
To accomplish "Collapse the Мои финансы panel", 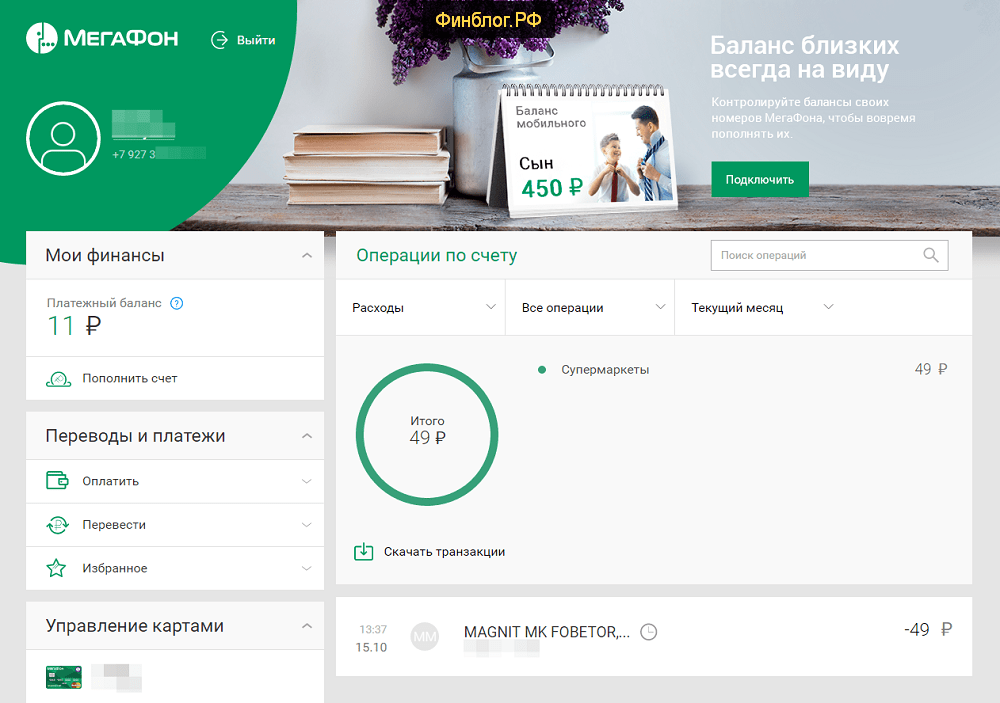I will pyautogui.click(x=307, y=256).
